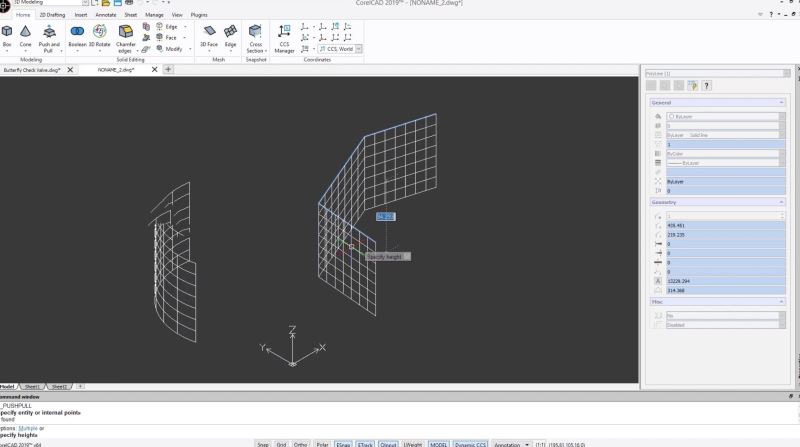Disable ETrack in the status bar
Screen dimensions: 800x447
click(x=365, y=444)
